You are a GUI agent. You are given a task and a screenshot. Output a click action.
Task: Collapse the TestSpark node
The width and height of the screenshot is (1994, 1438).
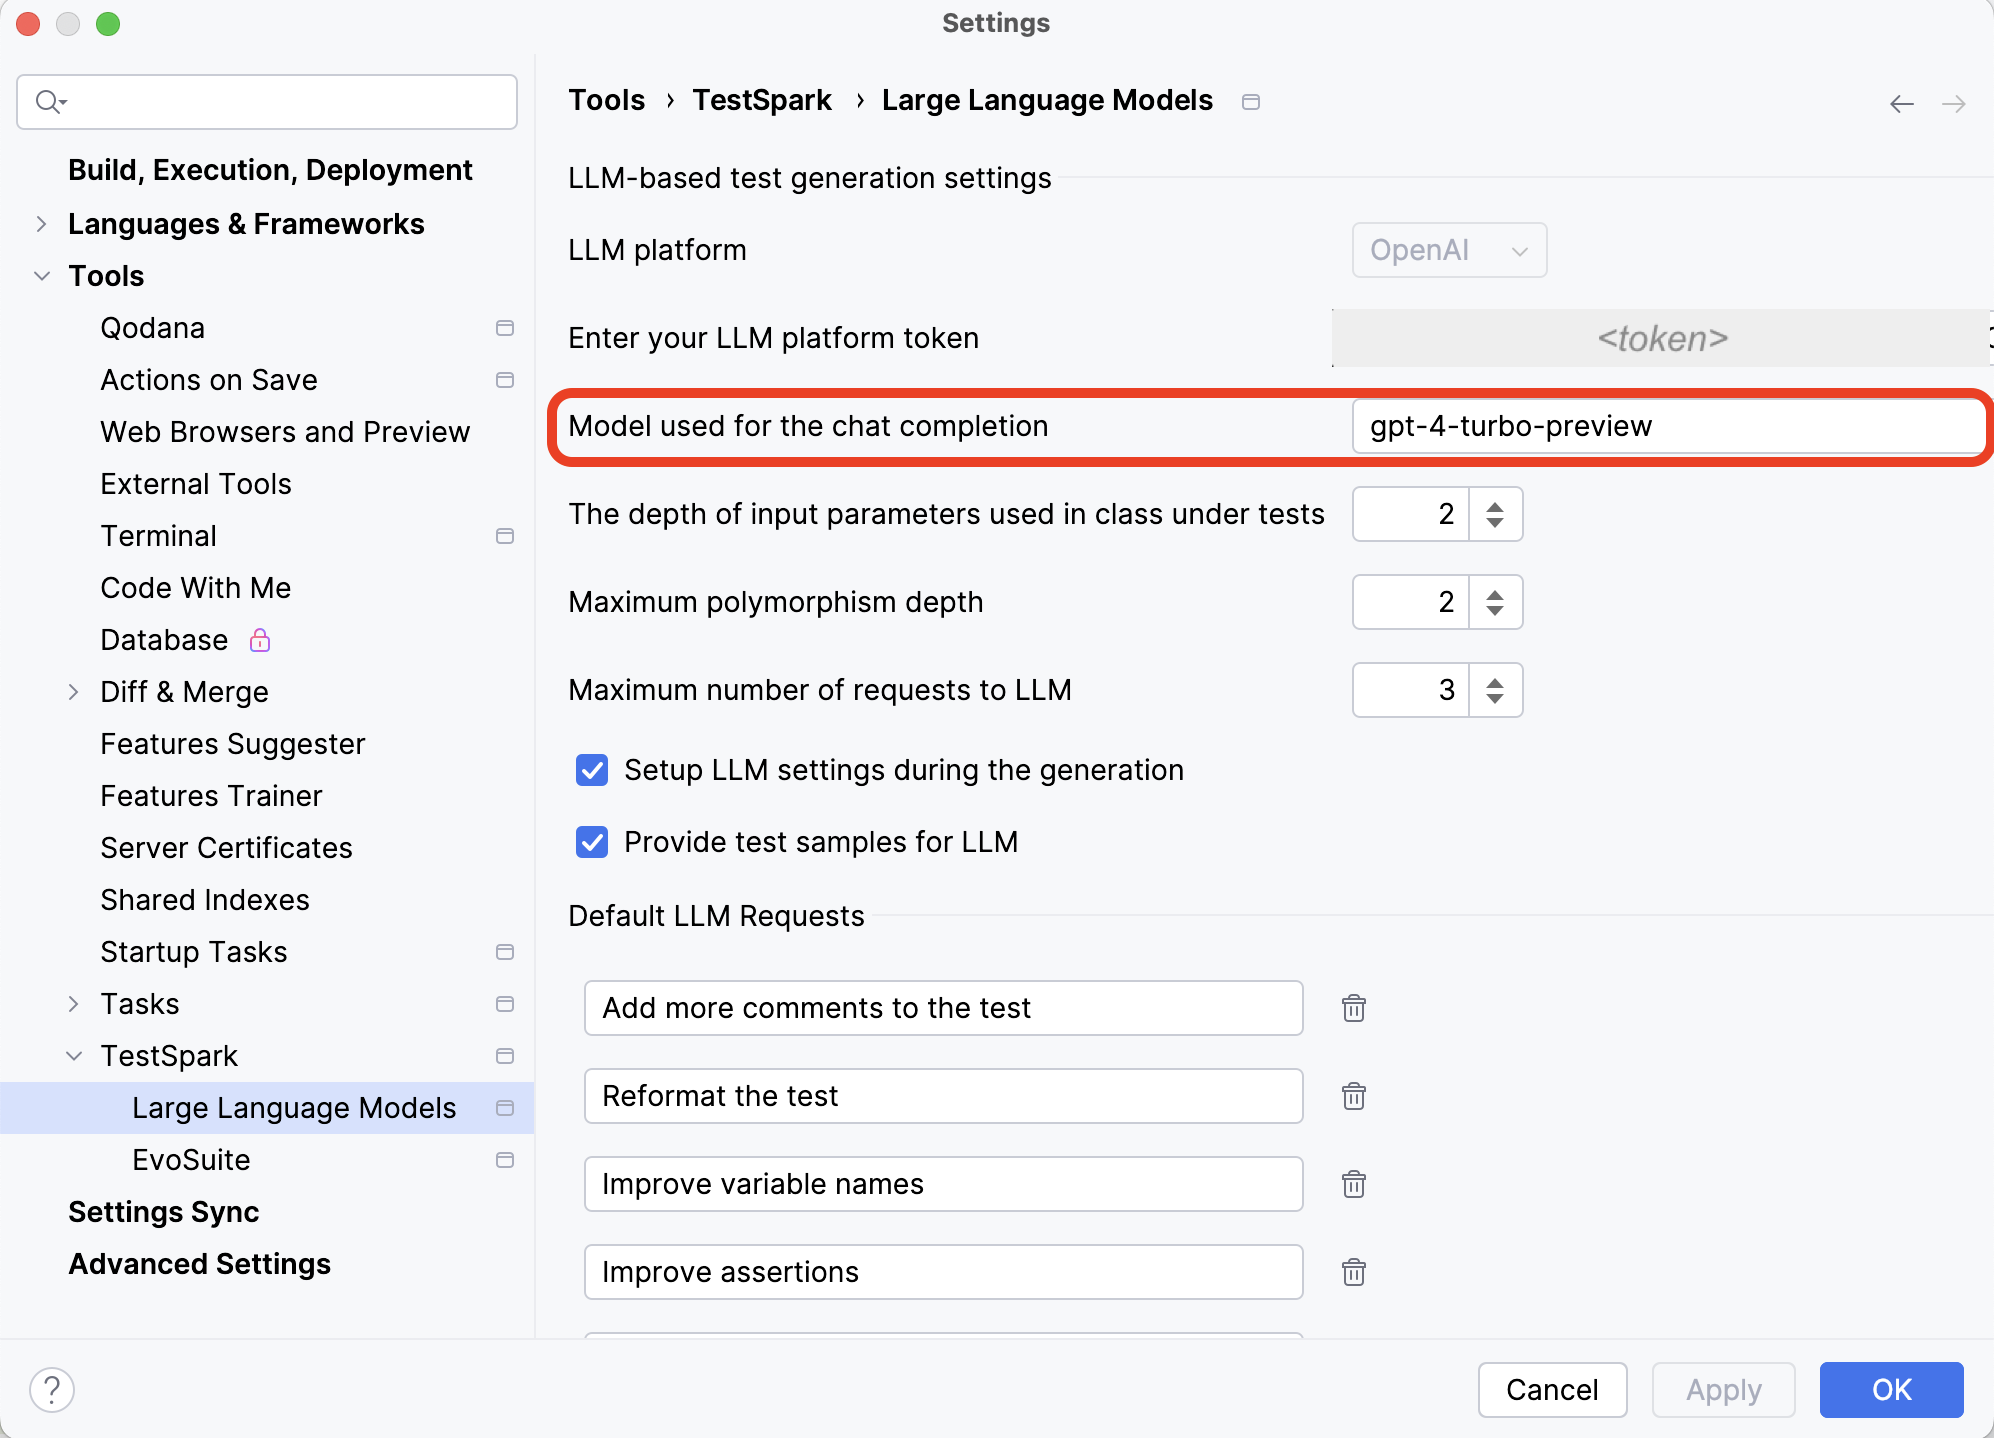click(x=73, y=1056)
